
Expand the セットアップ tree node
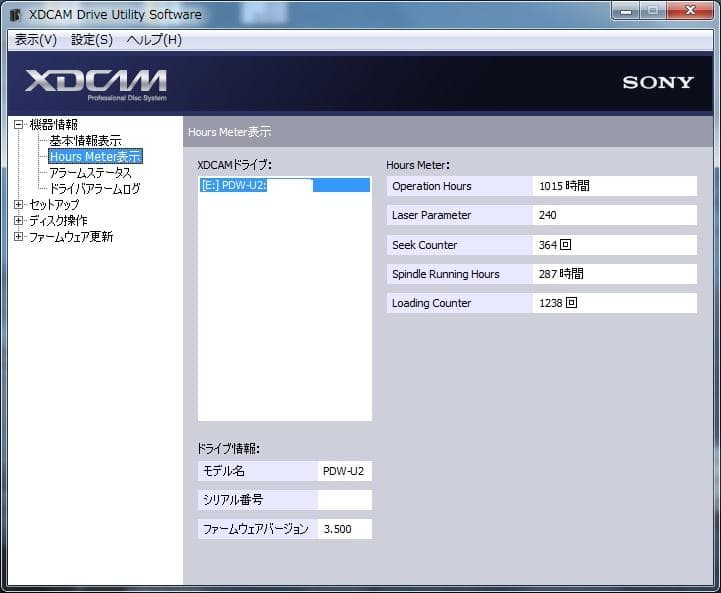18,205
